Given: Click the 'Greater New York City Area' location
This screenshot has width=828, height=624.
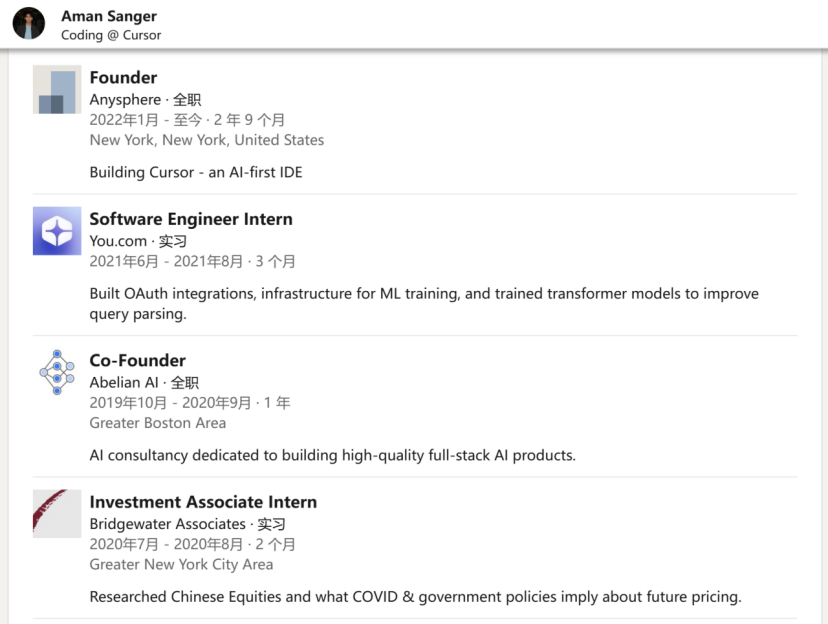Looking at the screenshot, I should click(181, 564).
